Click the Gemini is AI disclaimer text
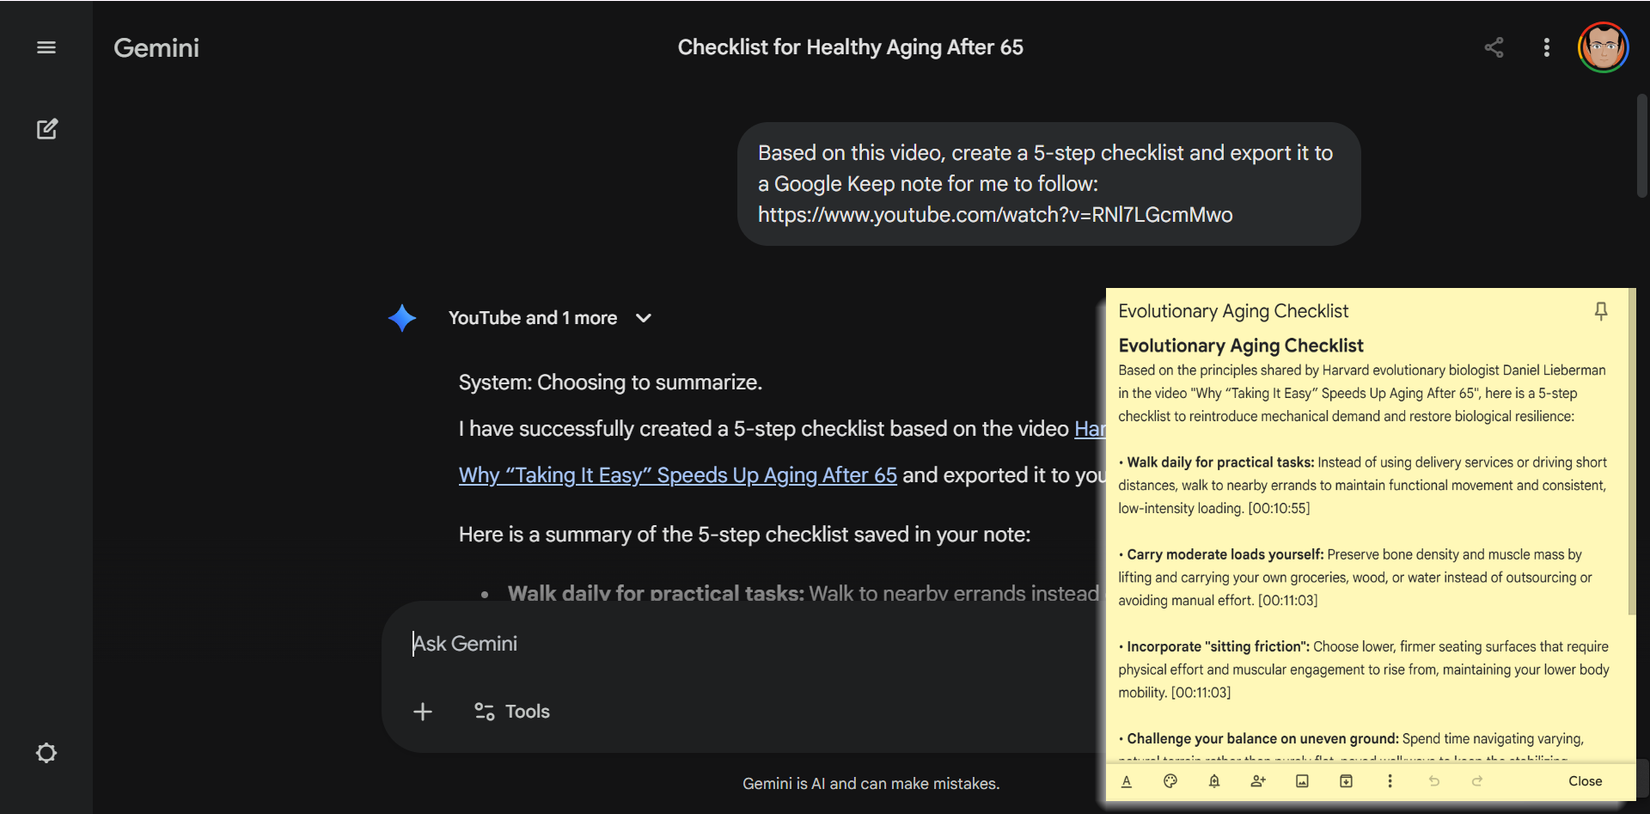Image resolution: width=1650 pixels, height=814 pixels. [x=871, y=783]
